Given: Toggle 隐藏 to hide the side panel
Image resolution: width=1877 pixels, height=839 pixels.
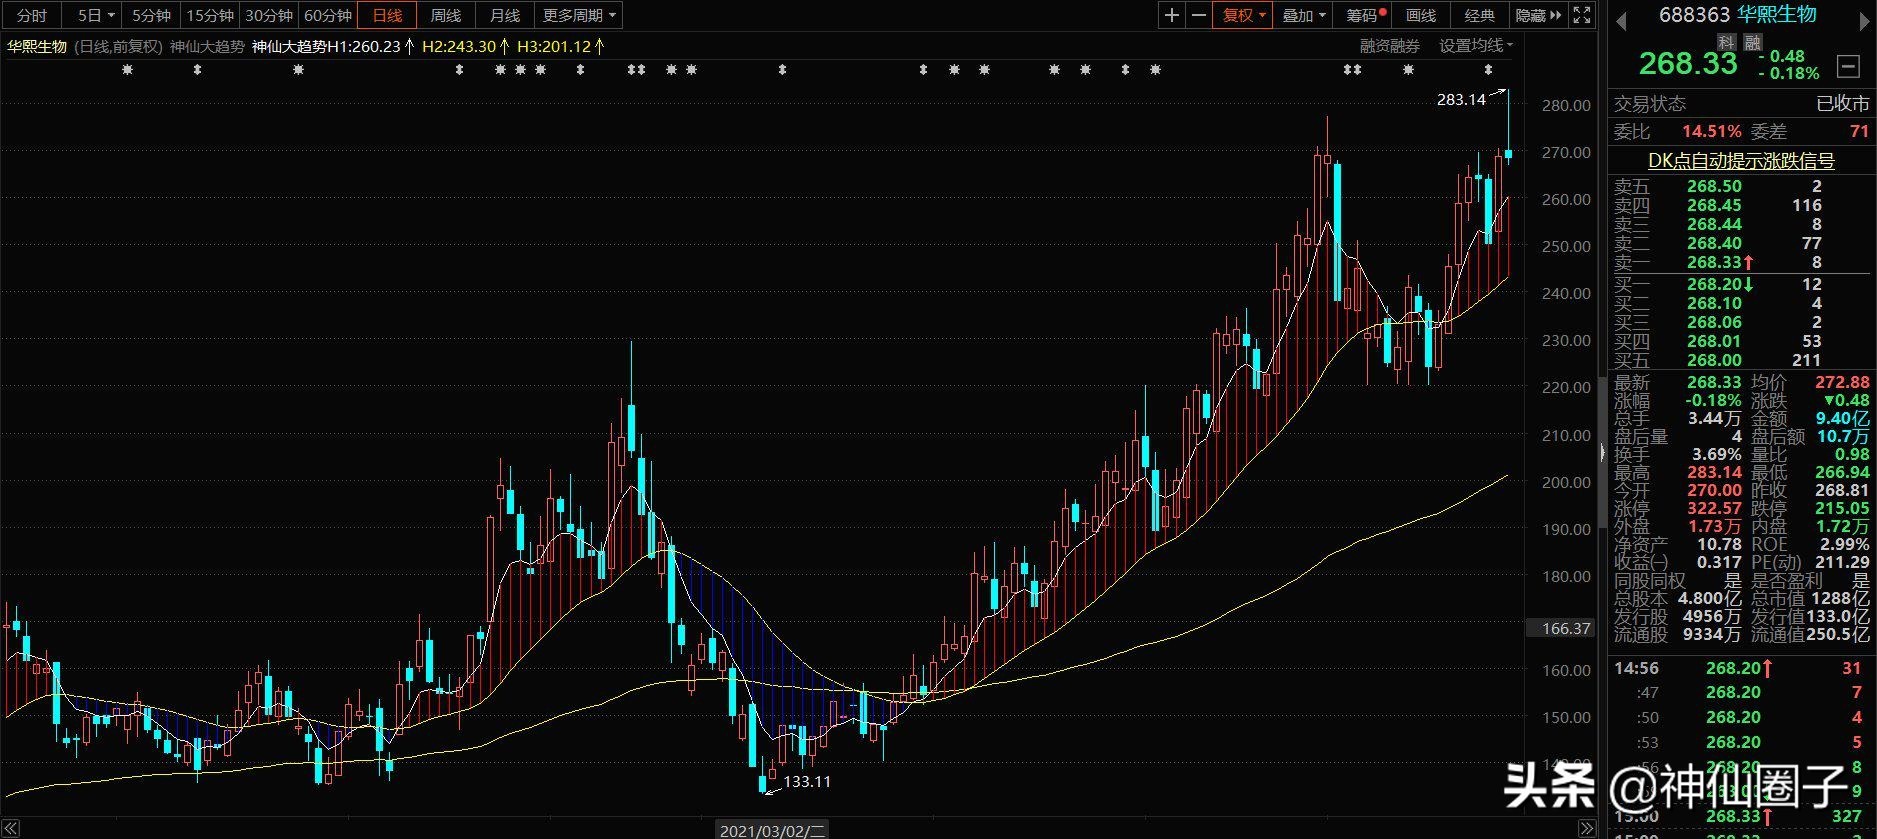Looking at the screenshot, I should 1538,15.
